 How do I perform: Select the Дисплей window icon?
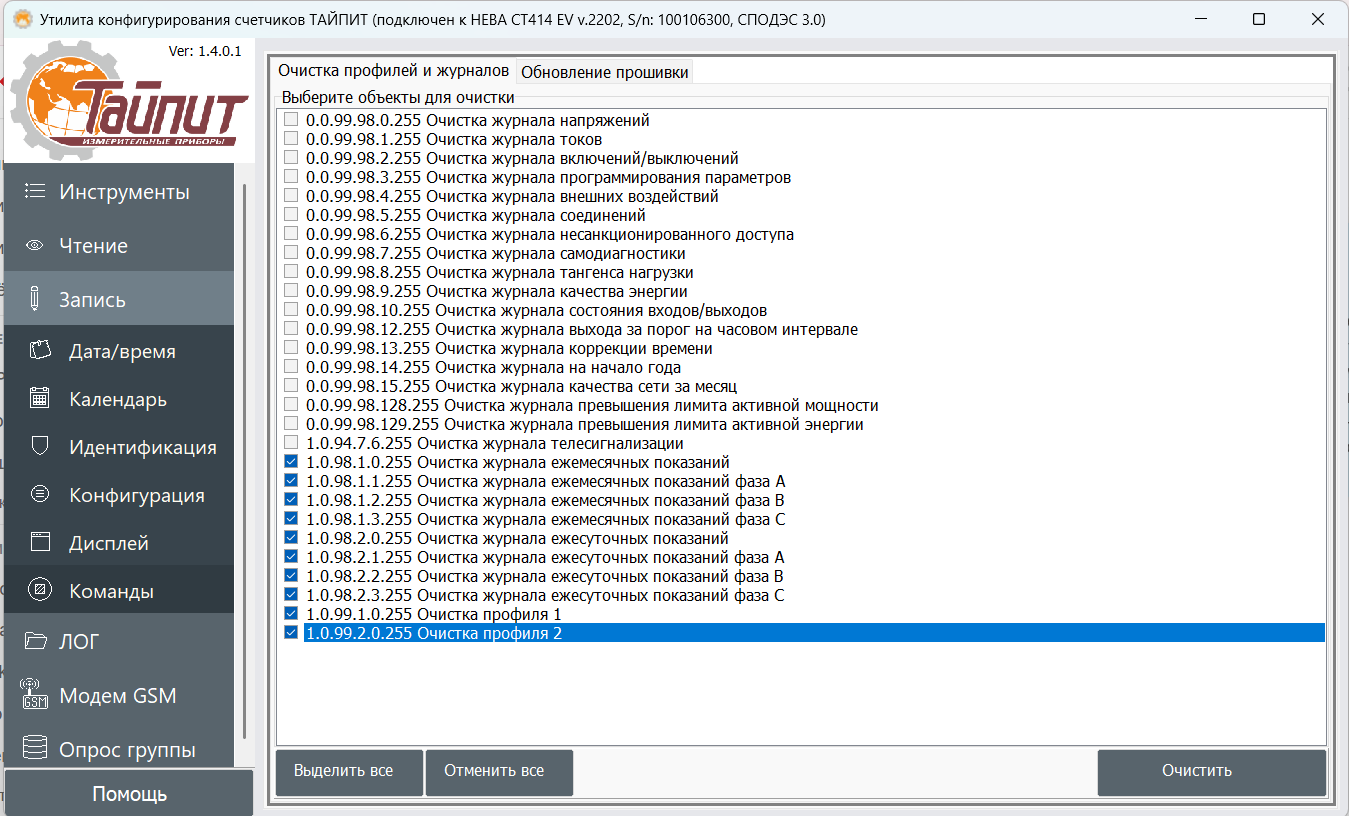pos(40,543)
